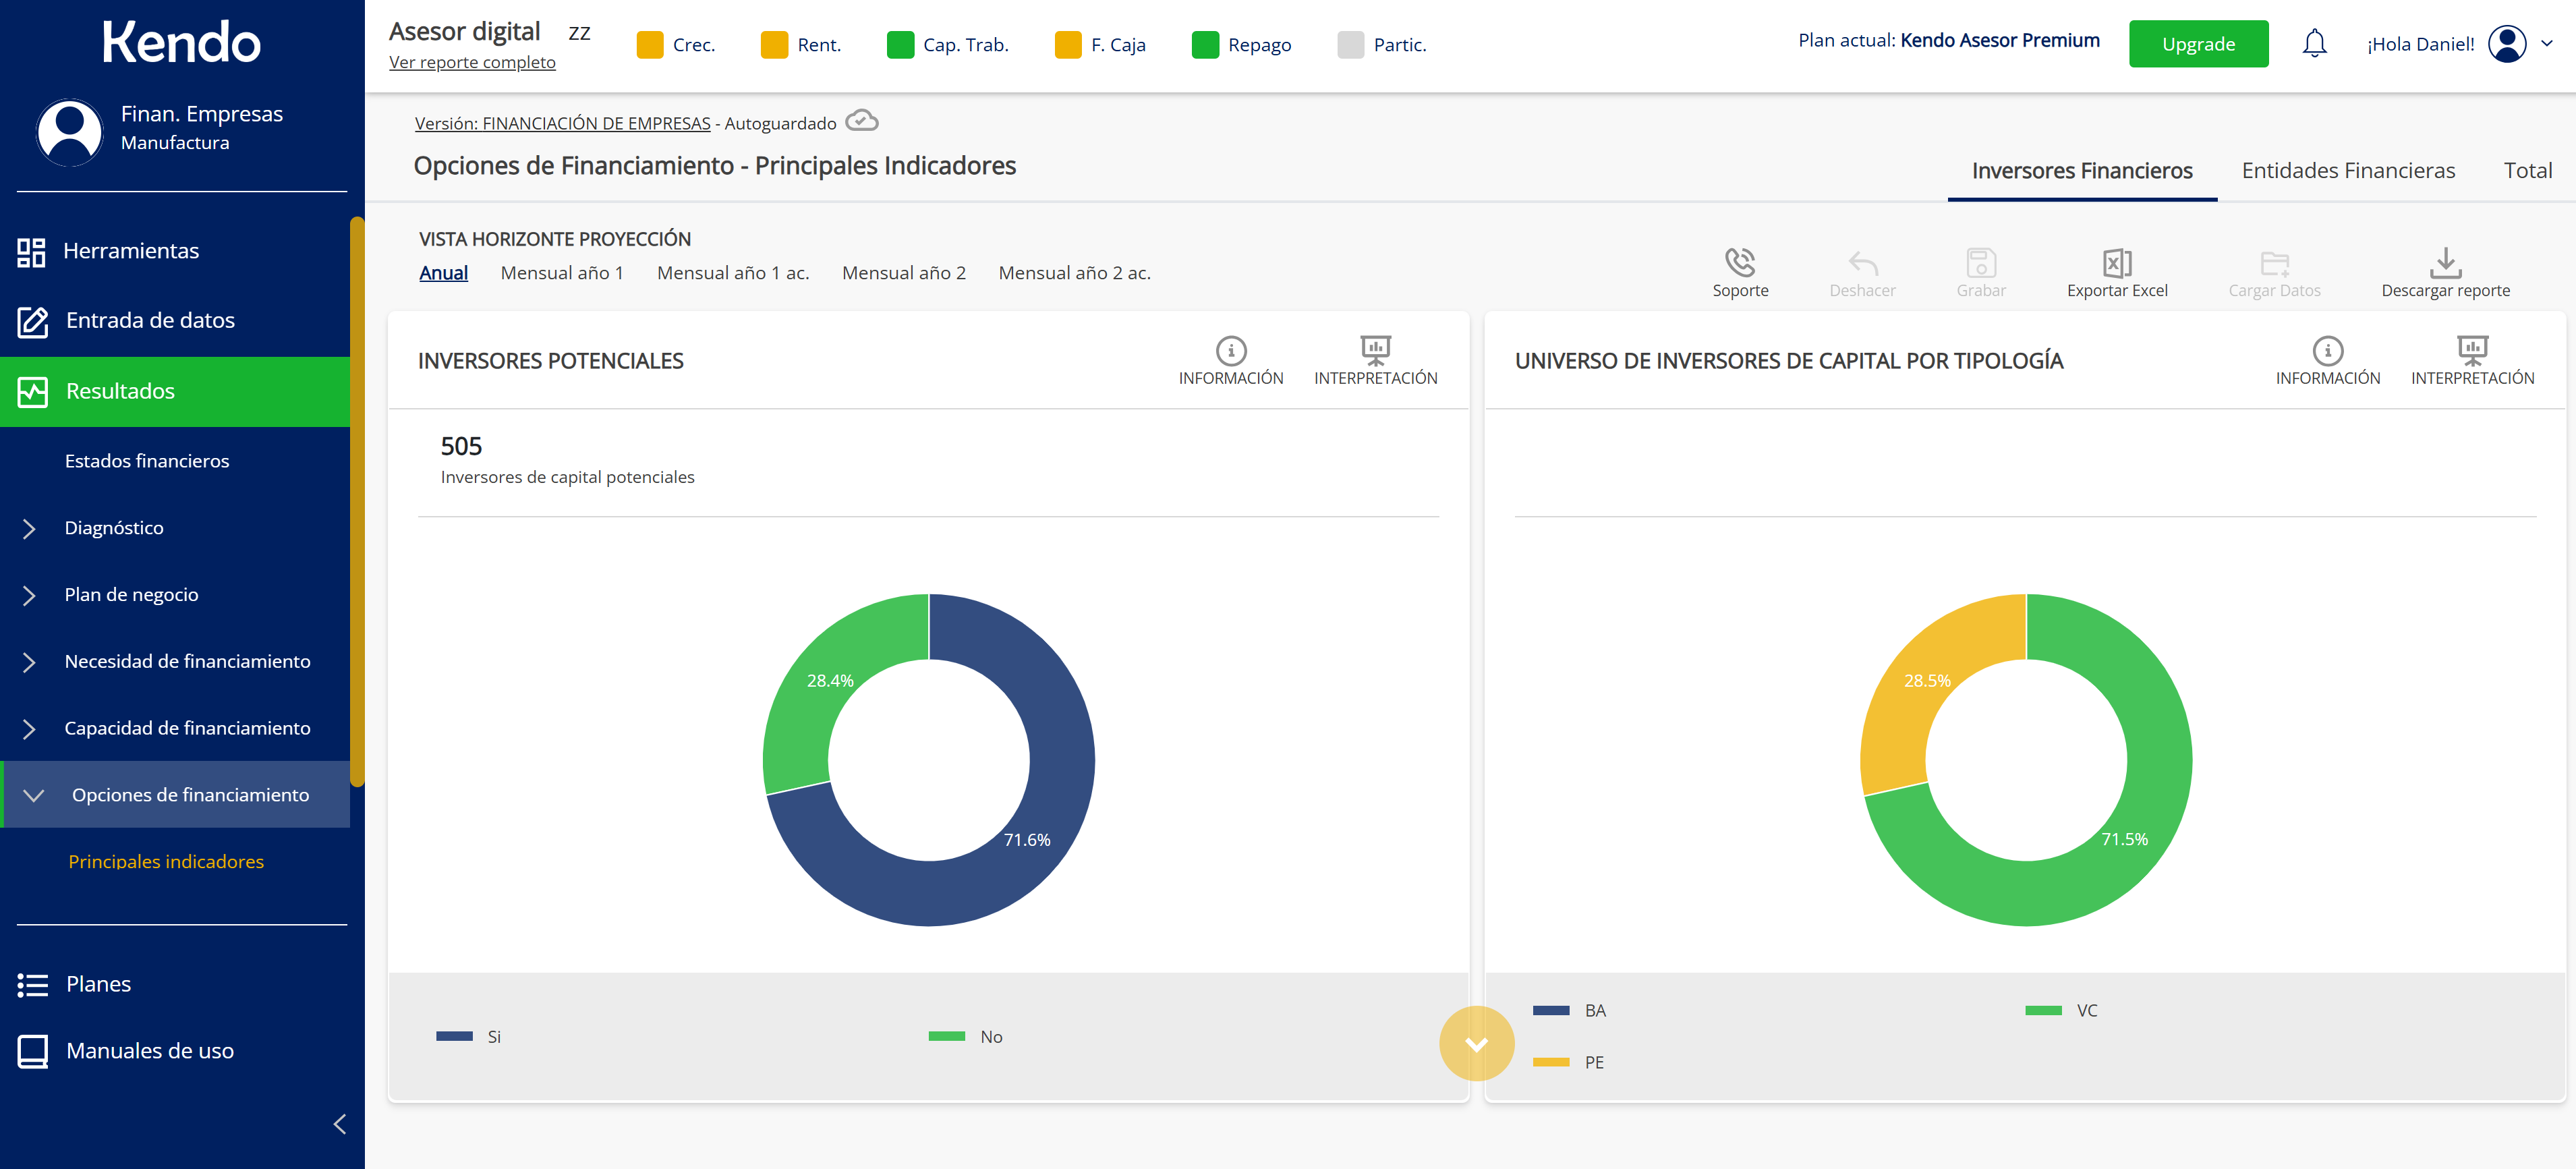
Task: Switch to Entidades Financieras tab
Action: pyautogui.click(x=2347, y=170)
